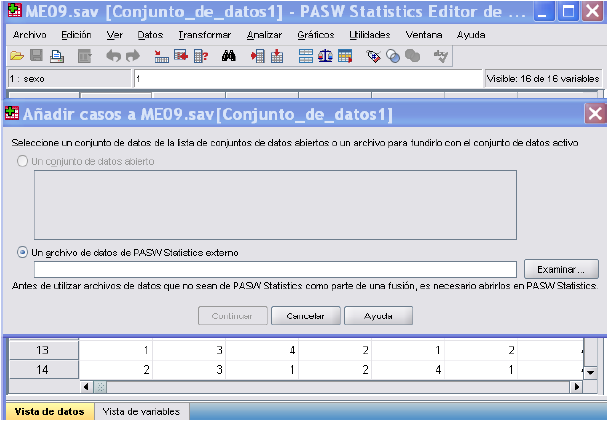The height and width of the screenshot is (435, 615).
Task: Switch to Vista de datos tab
Action: click(50, 411)
